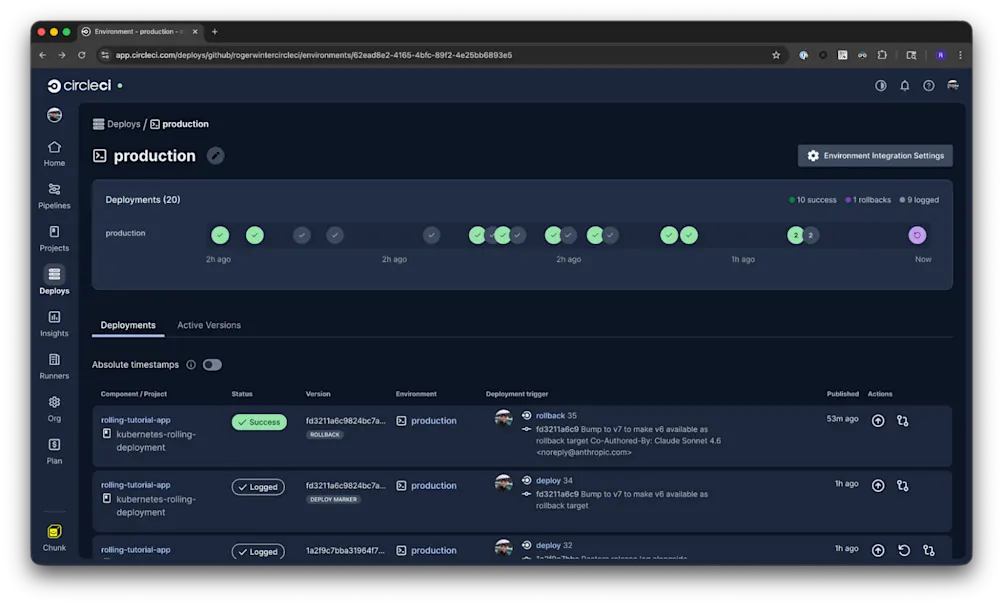Open the notifications bell
The height and width of the screenshot is (606, 1003).
[x=904, y=85]
